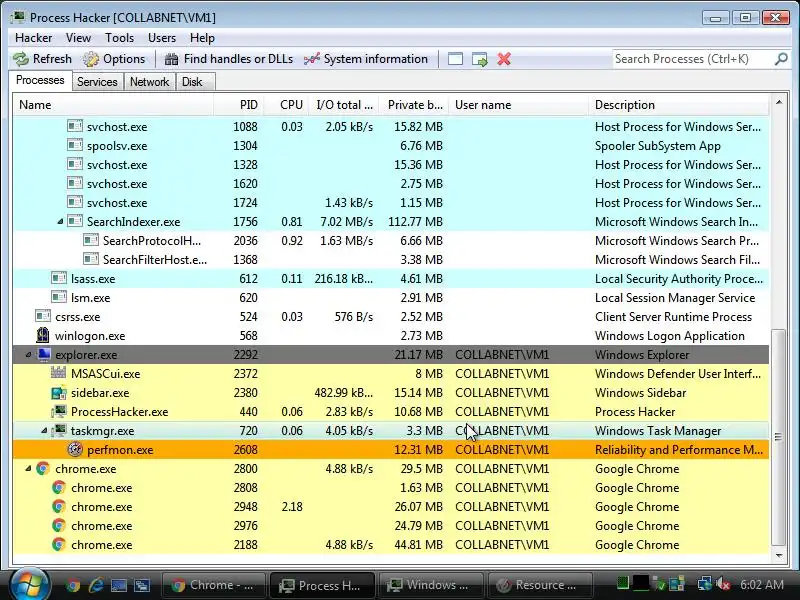Select the lsm.exe process row
This screenshot has width=800, height=600.
[x=391, y=298]
